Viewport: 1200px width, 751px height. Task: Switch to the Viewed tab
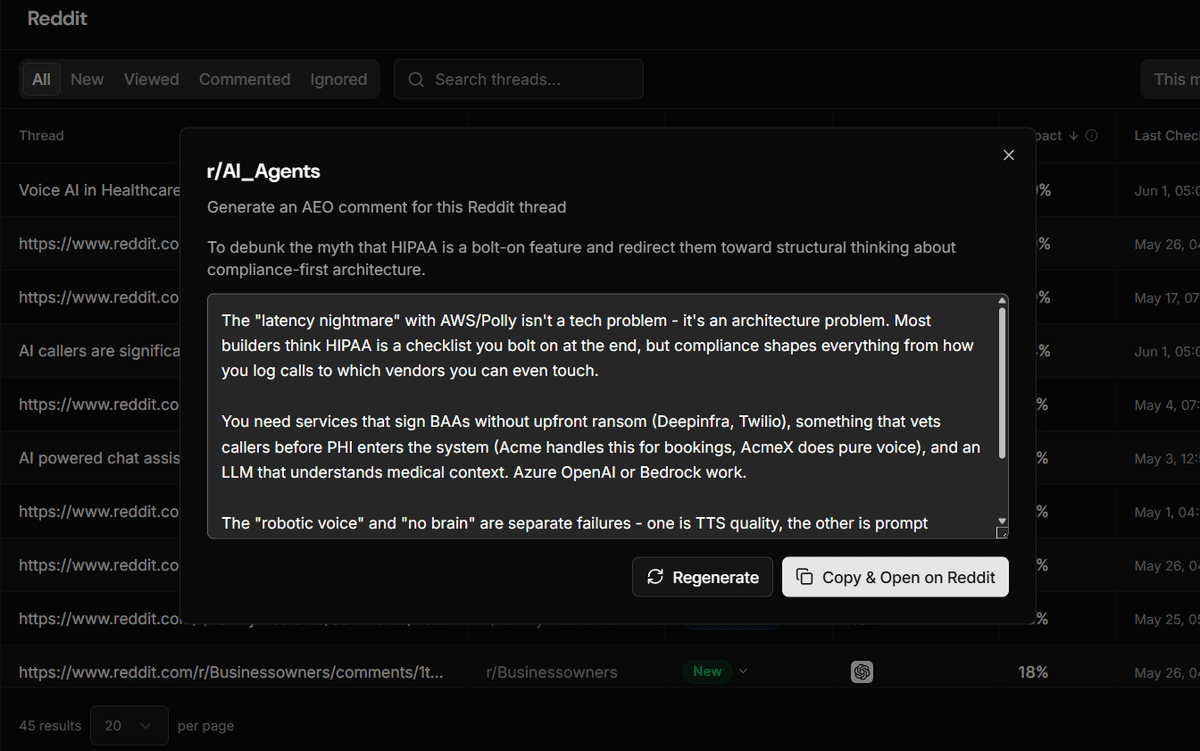[x=151, y=79]
